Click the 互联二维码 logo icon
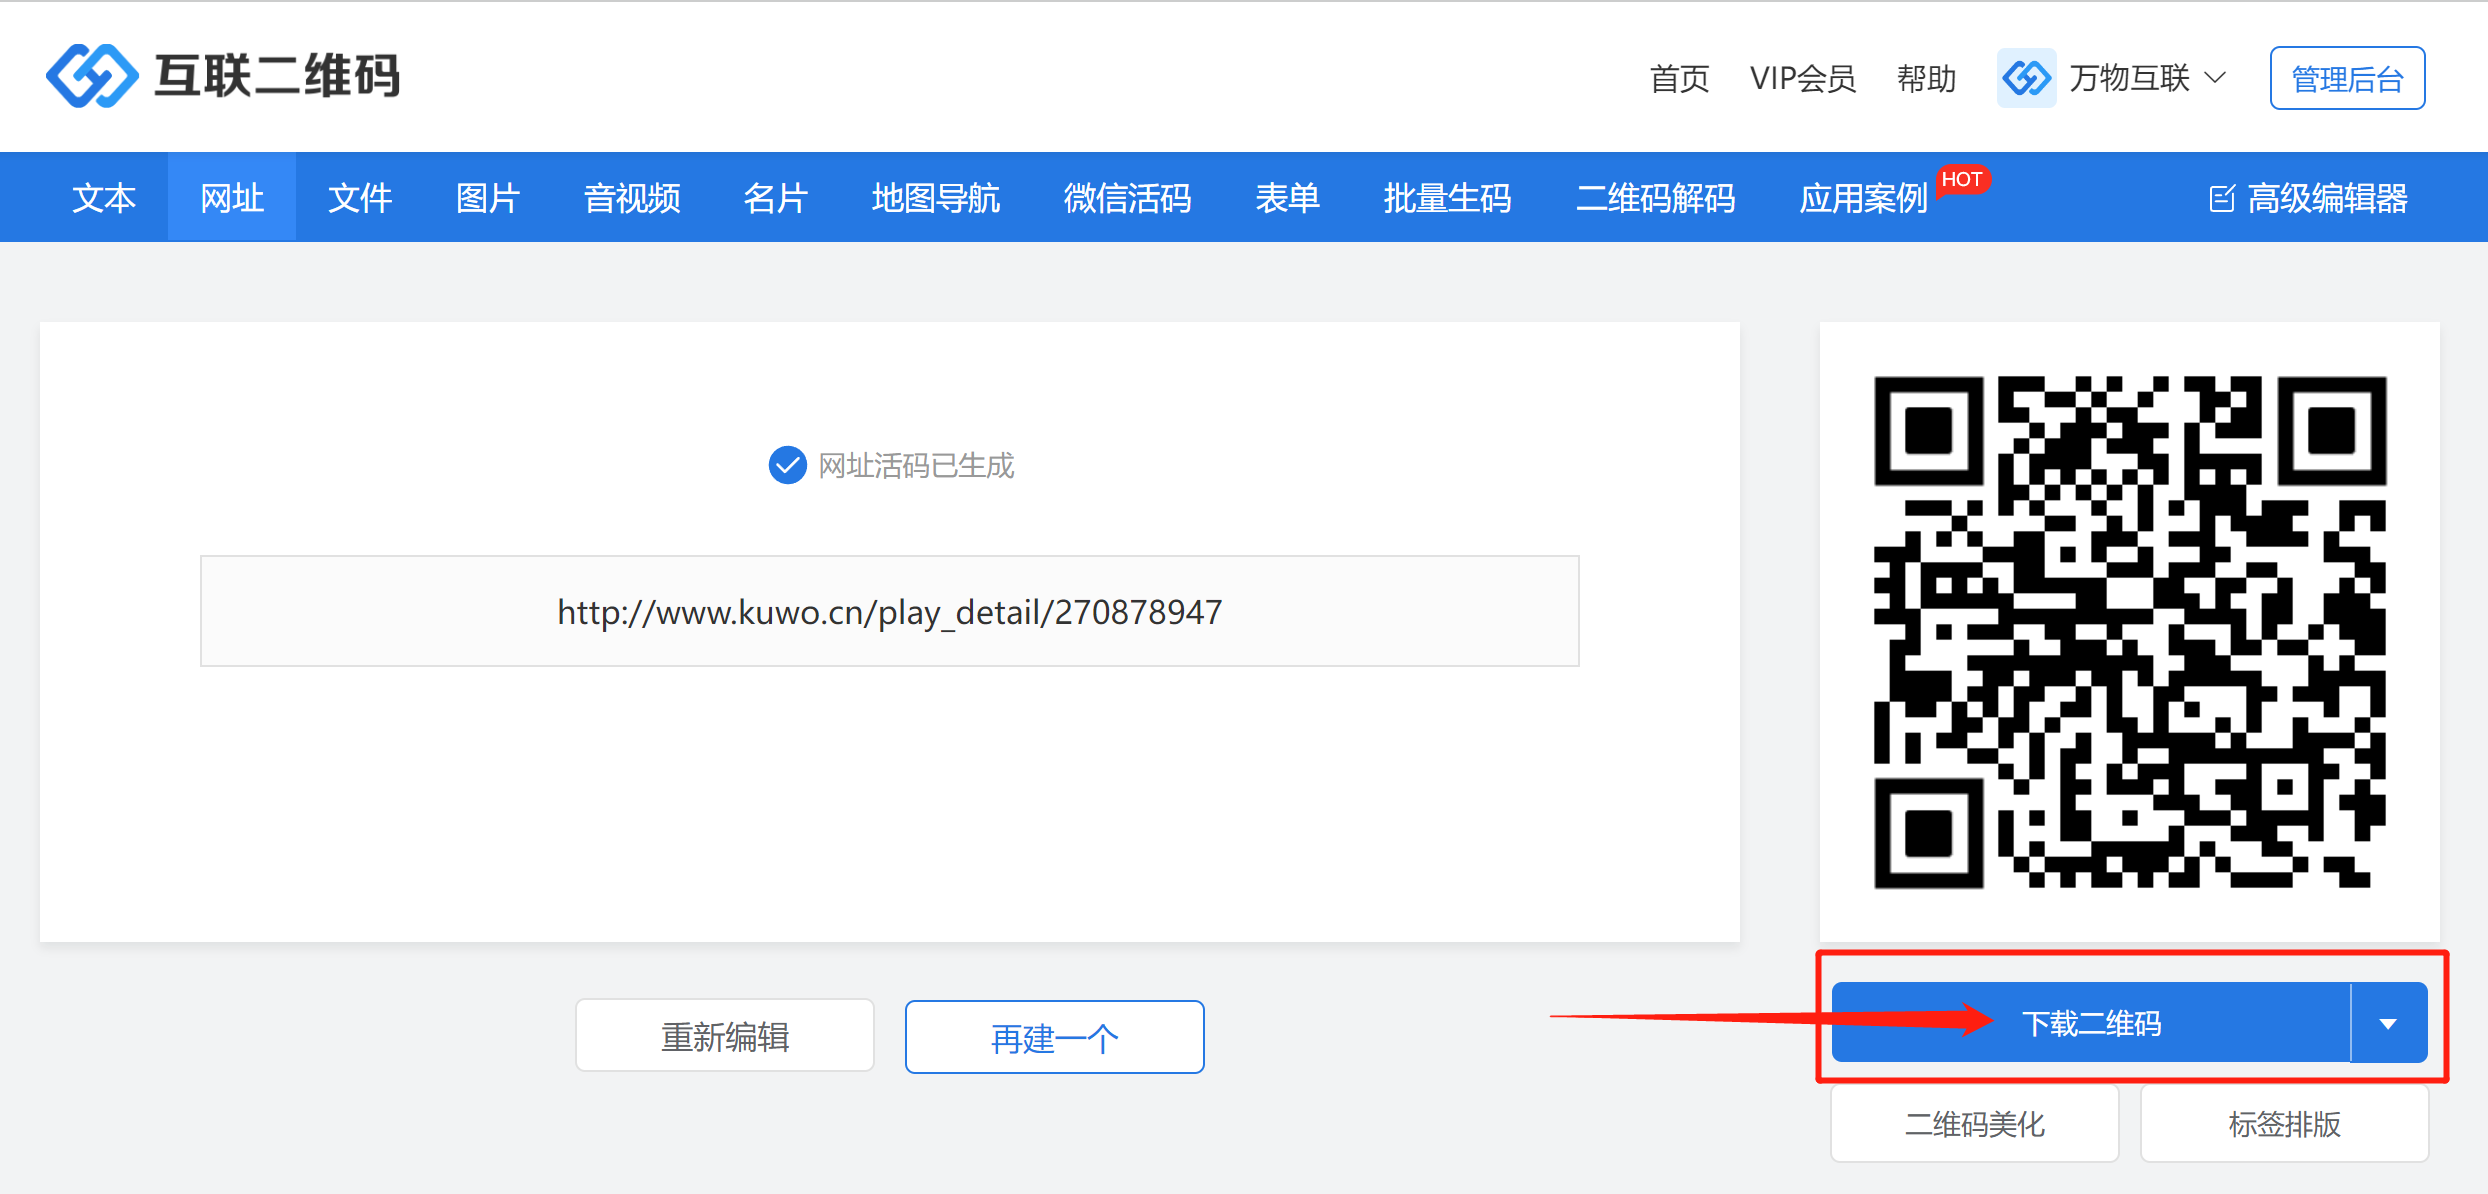Image resolution: width=2488 pixels, height=1194 pixels. [92, 76]
